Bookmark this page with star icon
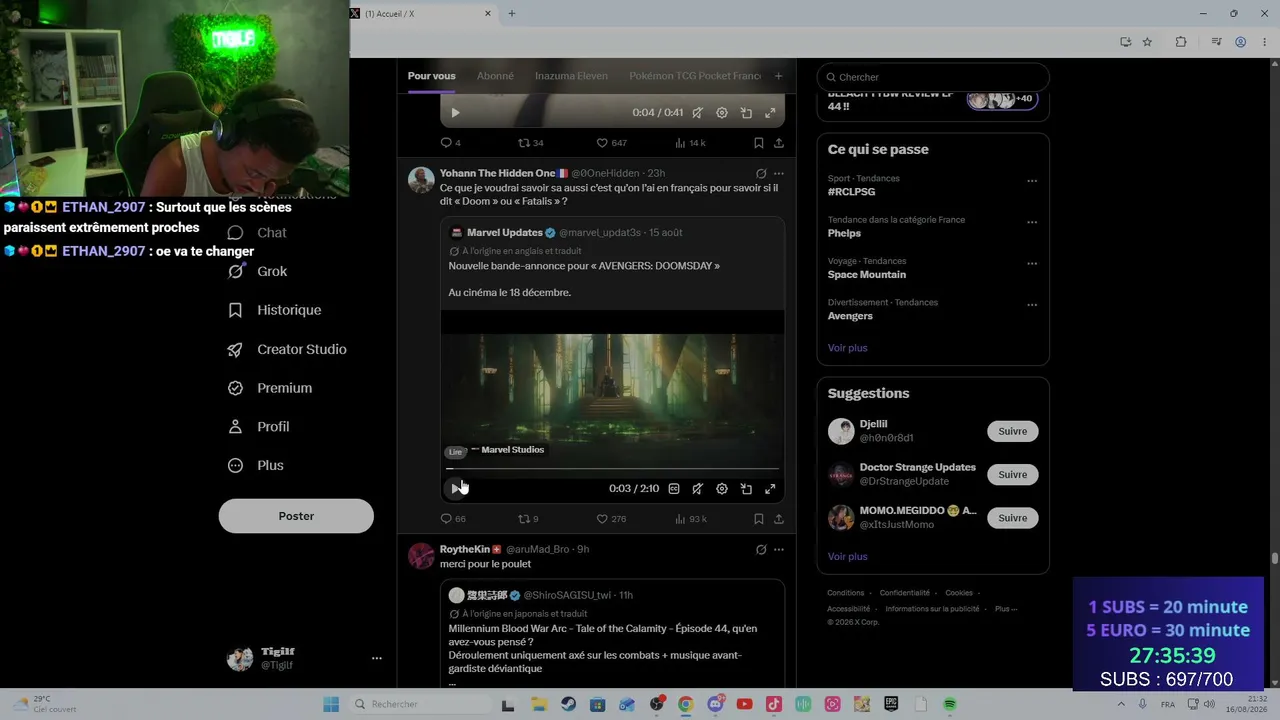The width and height of the screenshot is (1280, 720). (1147, 42)
